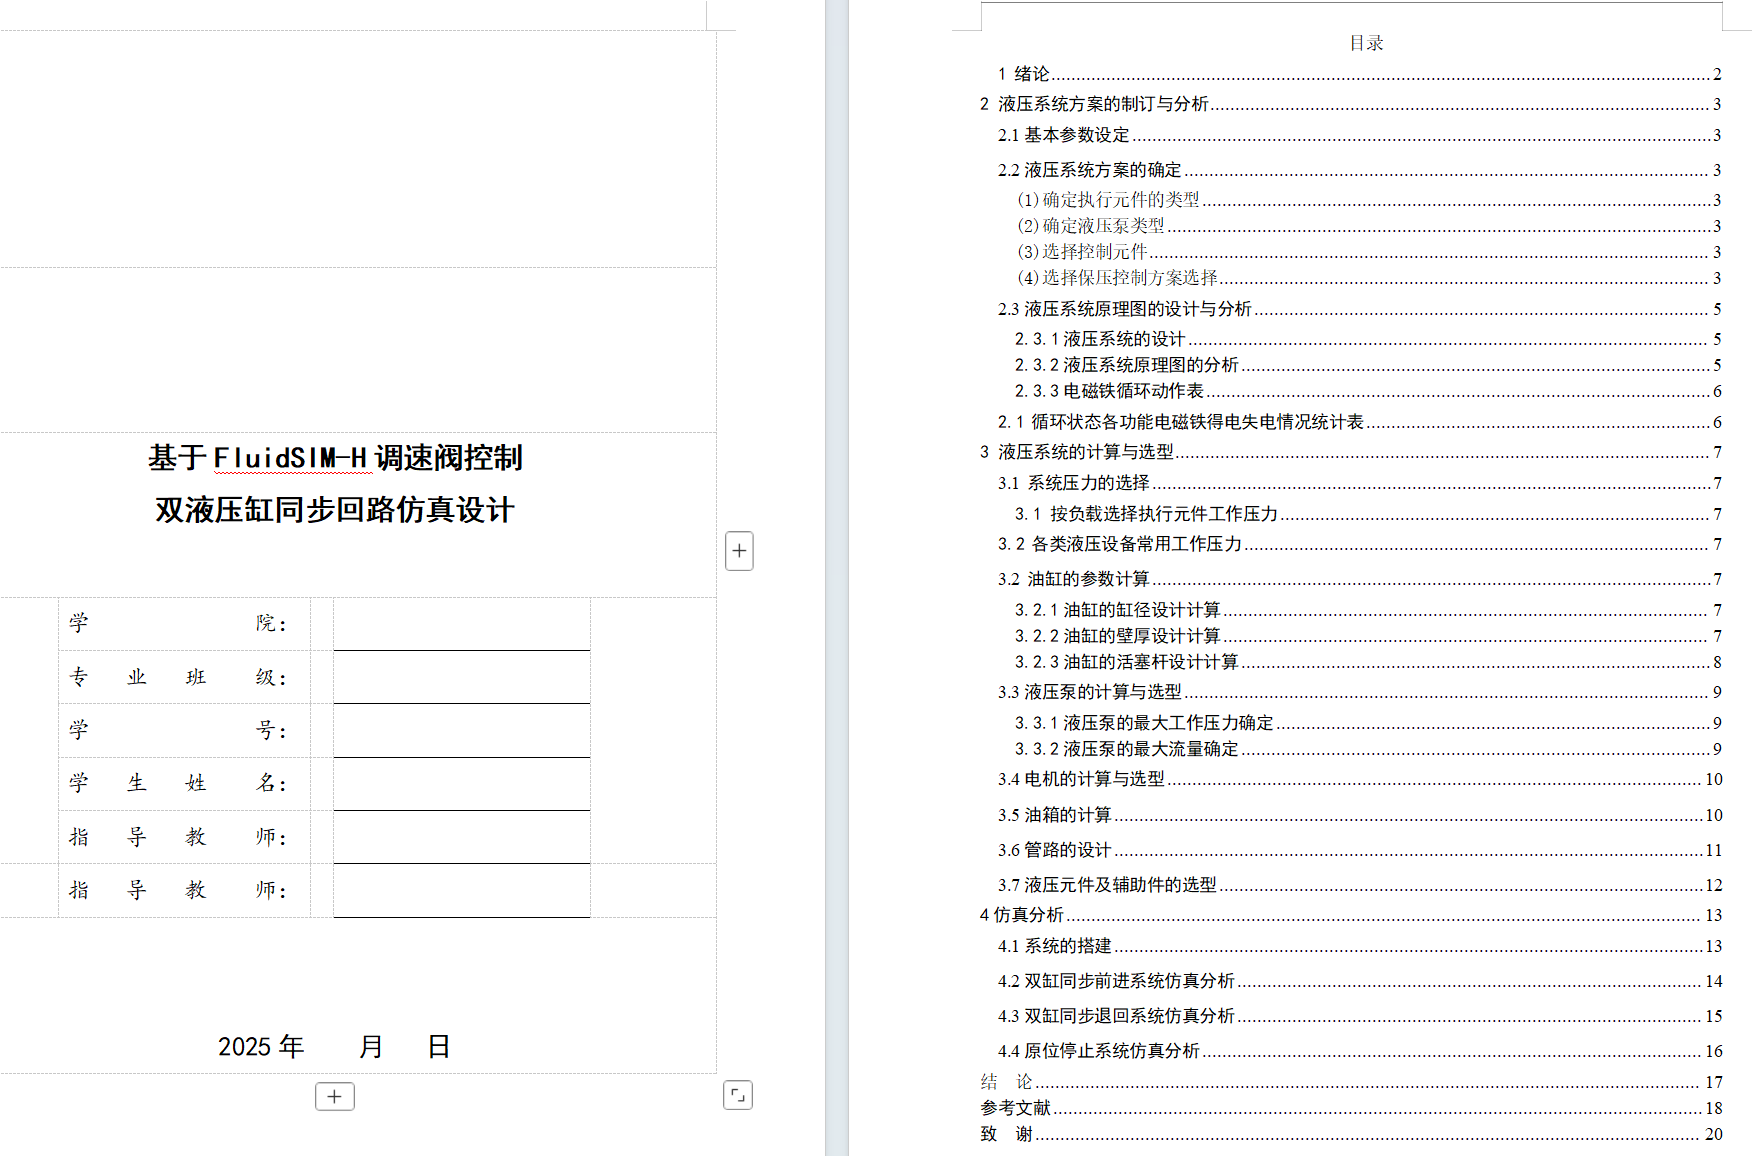
Task: Open the contents entry 3 液压系统的计算与选型
Action: (1350, 452)
